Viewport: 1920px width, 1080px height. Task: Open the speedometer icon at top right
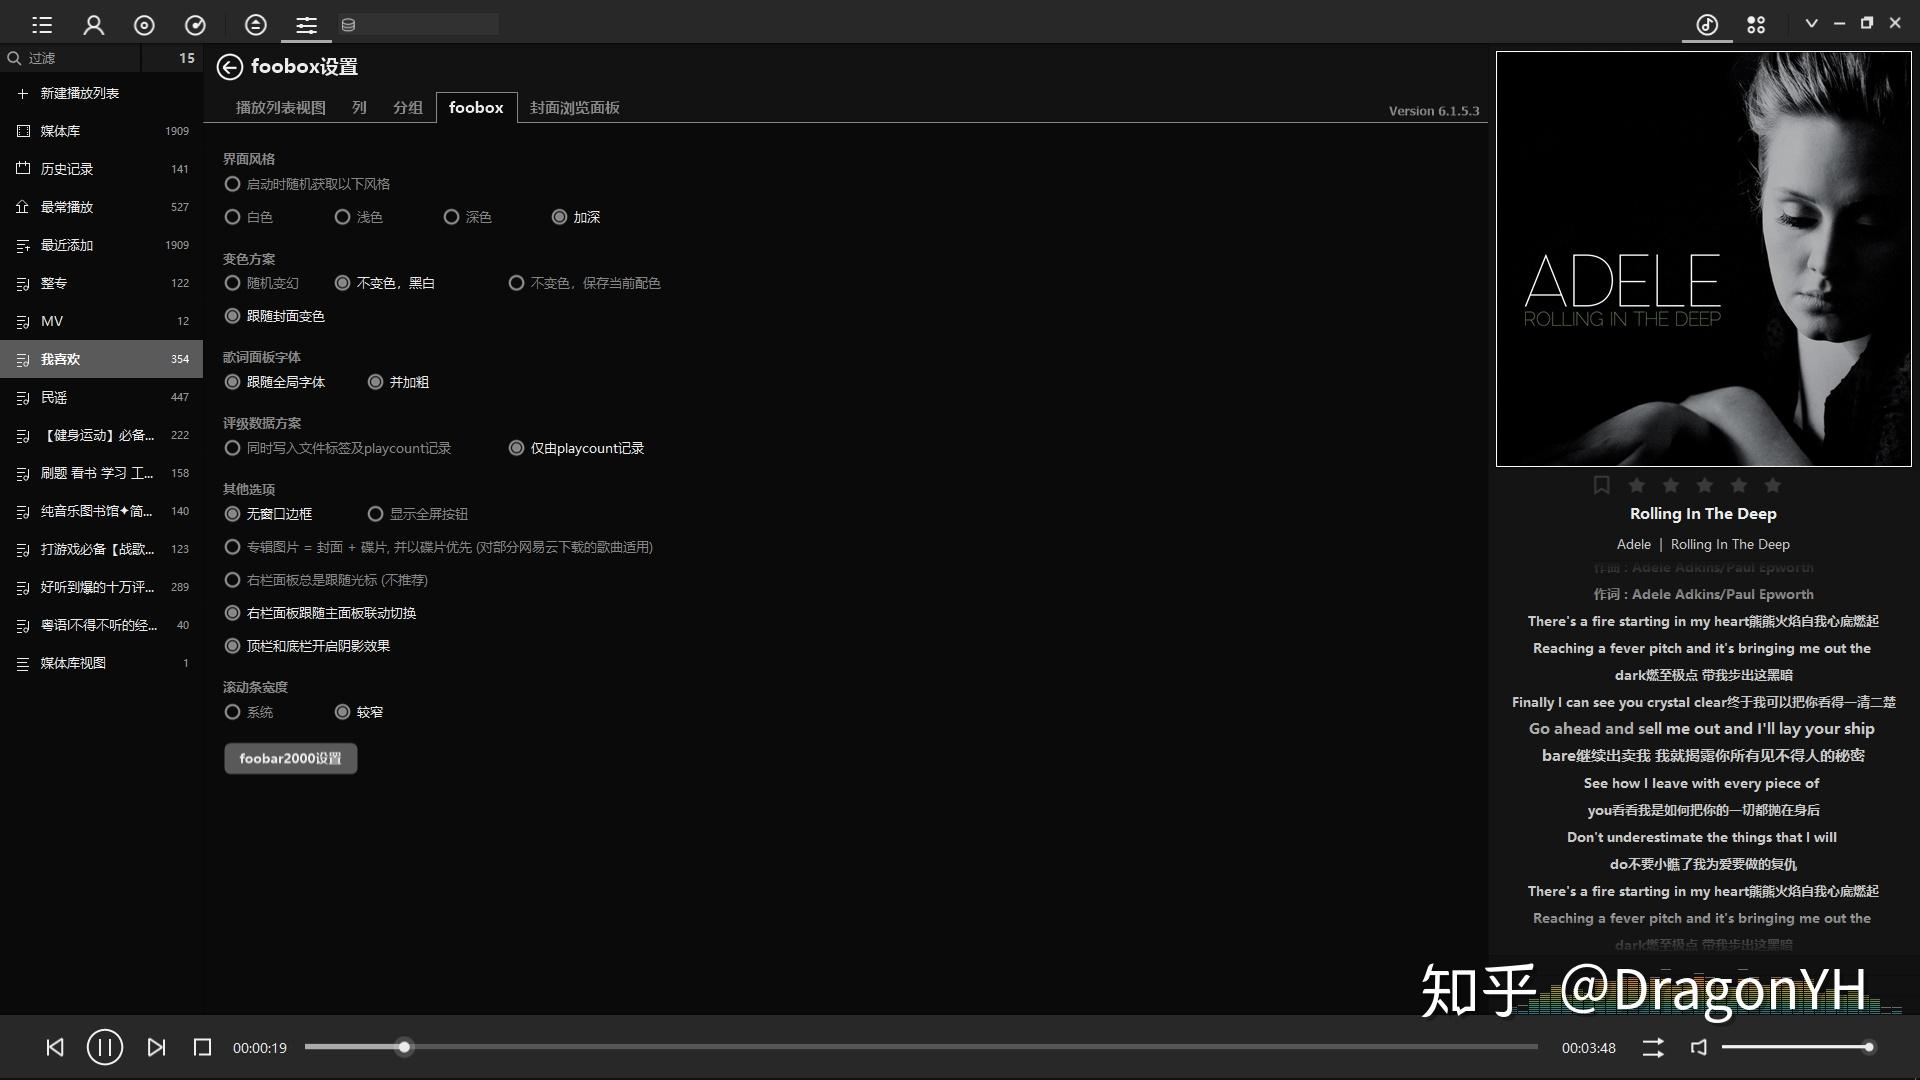tap(1706, 24)
